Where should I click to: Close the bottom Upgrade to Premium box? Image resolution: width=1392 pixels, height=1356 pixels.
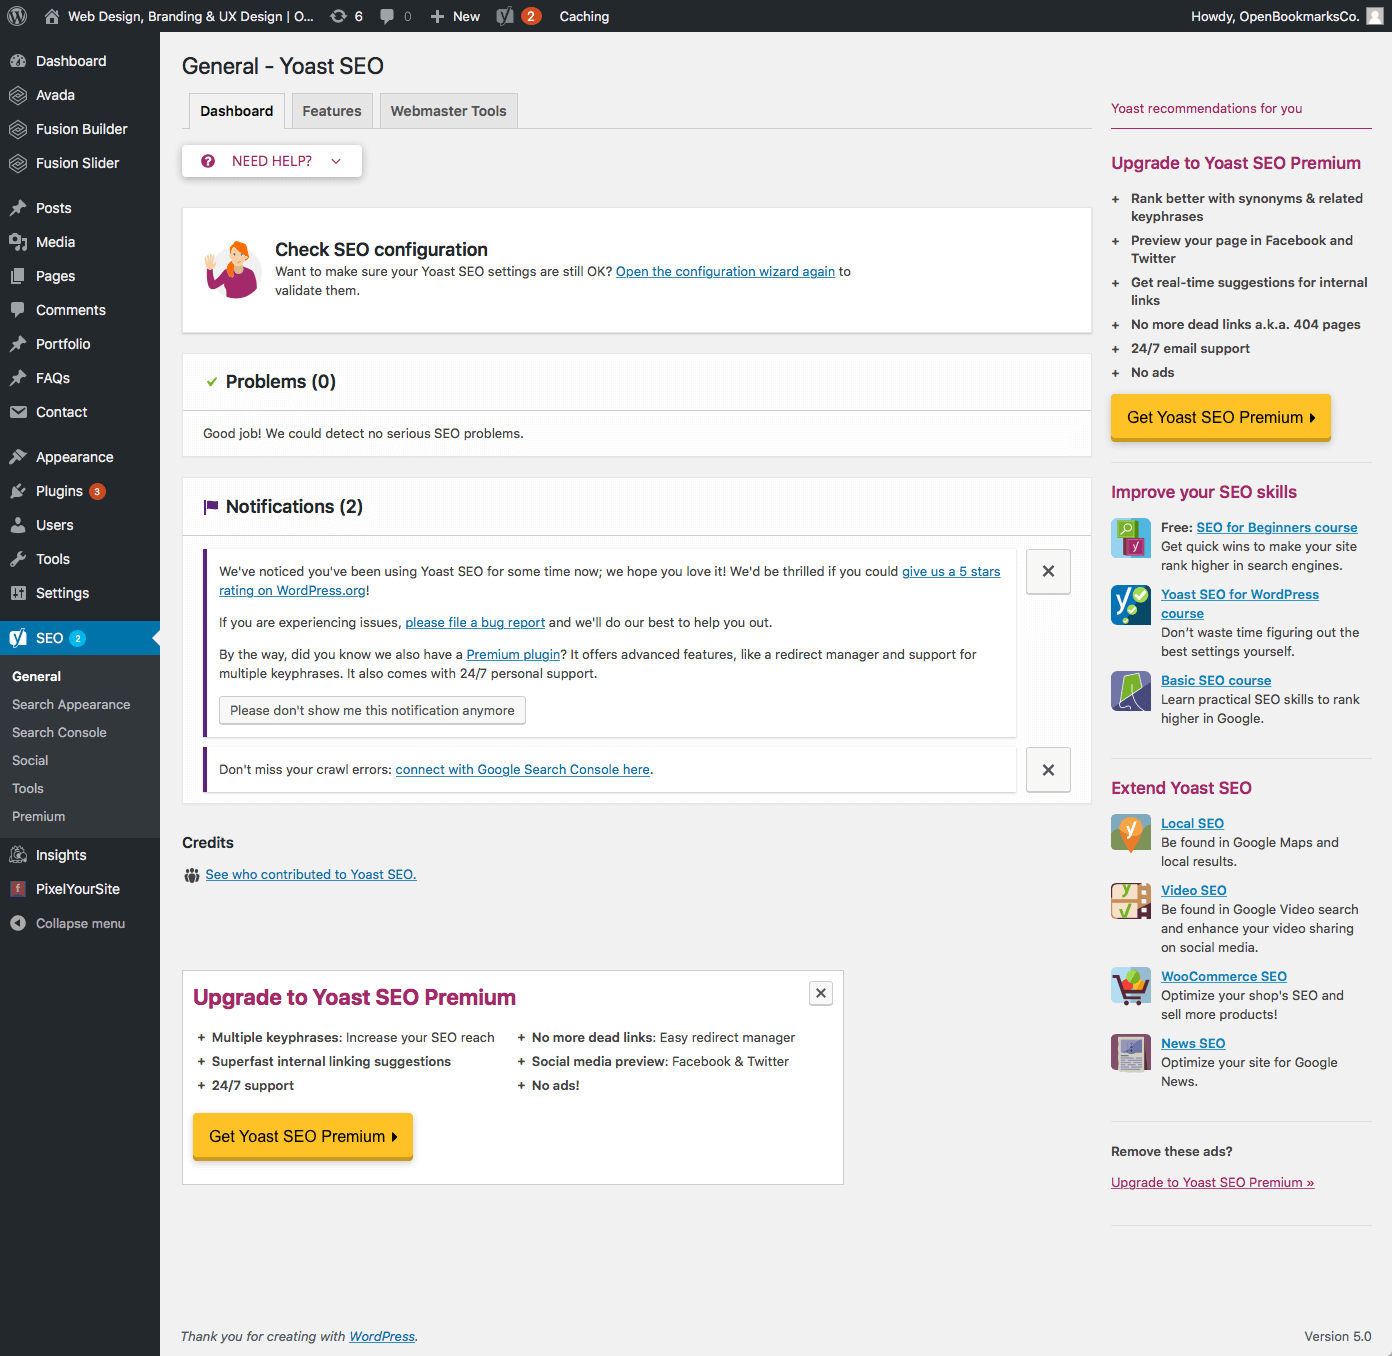click(821, 993)
